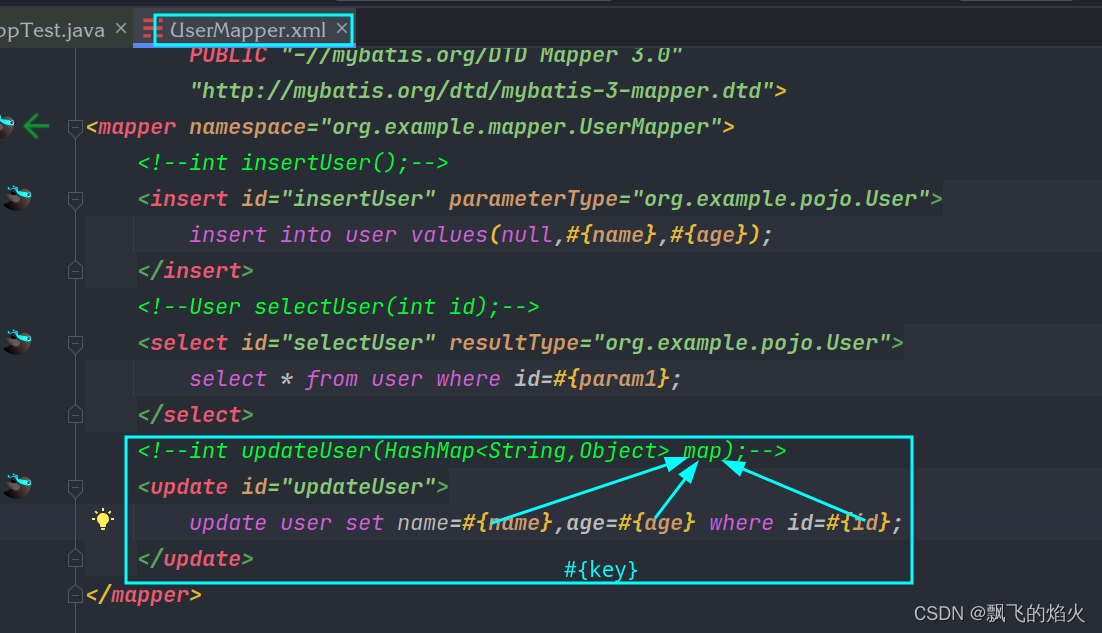Screen dimensions: 1102x633
Task: Click the mybatis-3-mapper.dtd URL string
Action: click(x=482, y=91)
